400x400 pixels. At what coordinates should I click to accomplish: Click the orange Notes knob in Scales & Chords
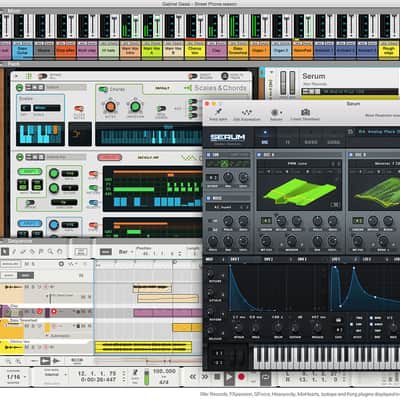(x=110, y=107)
